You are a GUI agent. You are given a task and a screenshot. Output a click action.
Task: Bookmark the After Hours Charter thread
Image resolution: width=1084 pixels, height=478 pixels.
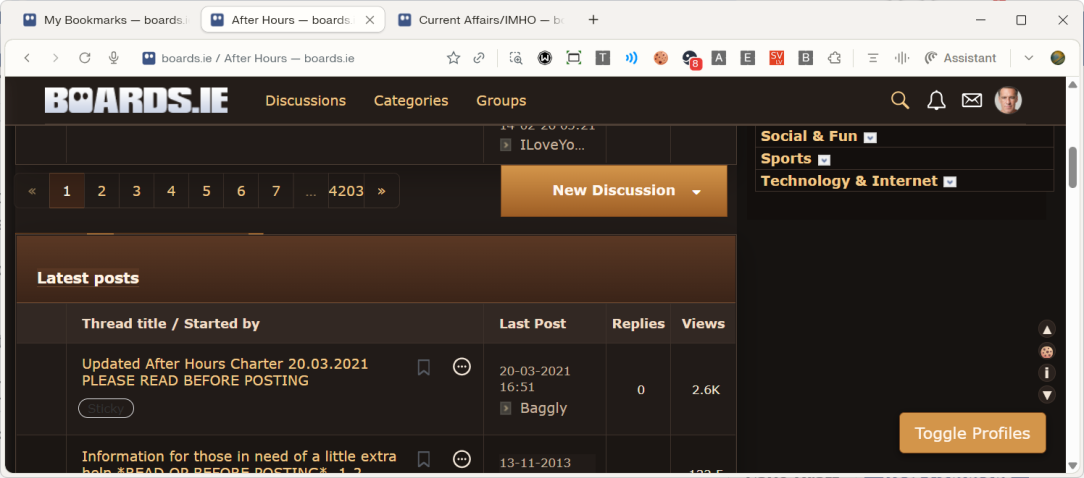click(424, 367)
